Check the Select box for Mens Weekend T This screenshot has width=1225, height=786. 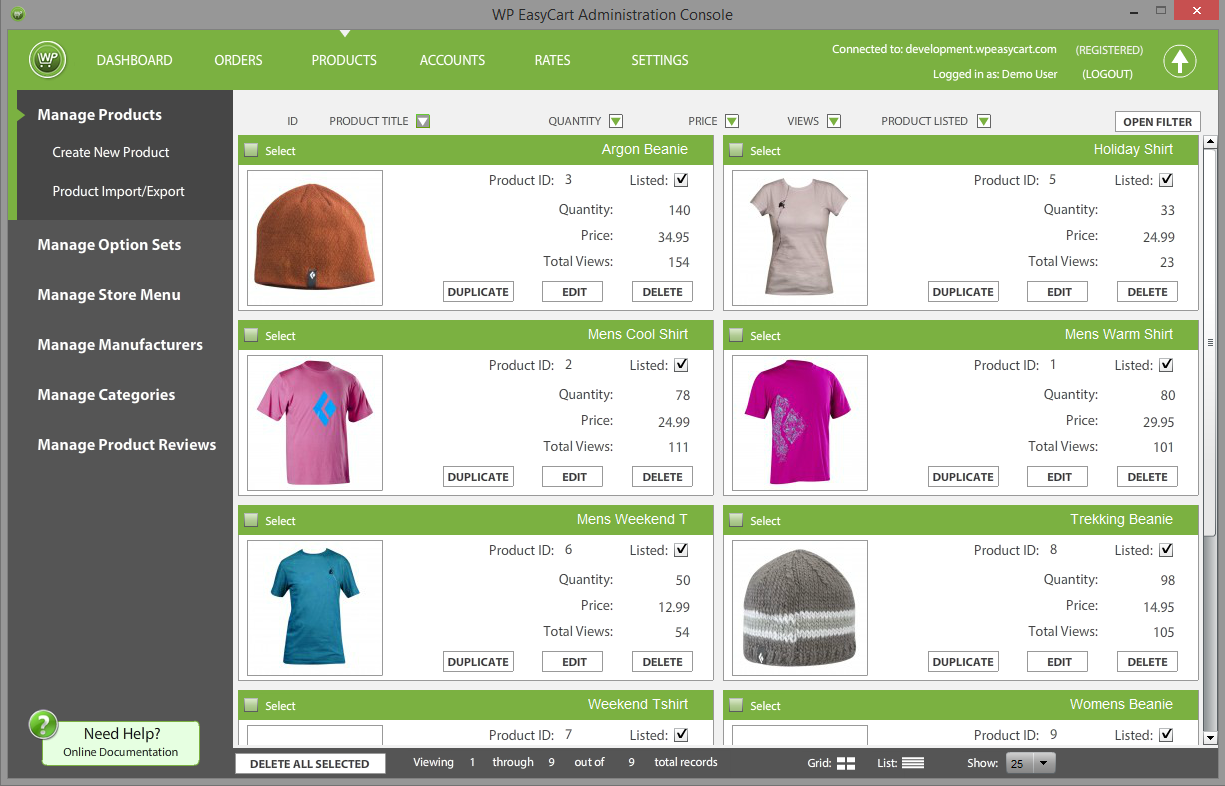click(x=251, y=520)
